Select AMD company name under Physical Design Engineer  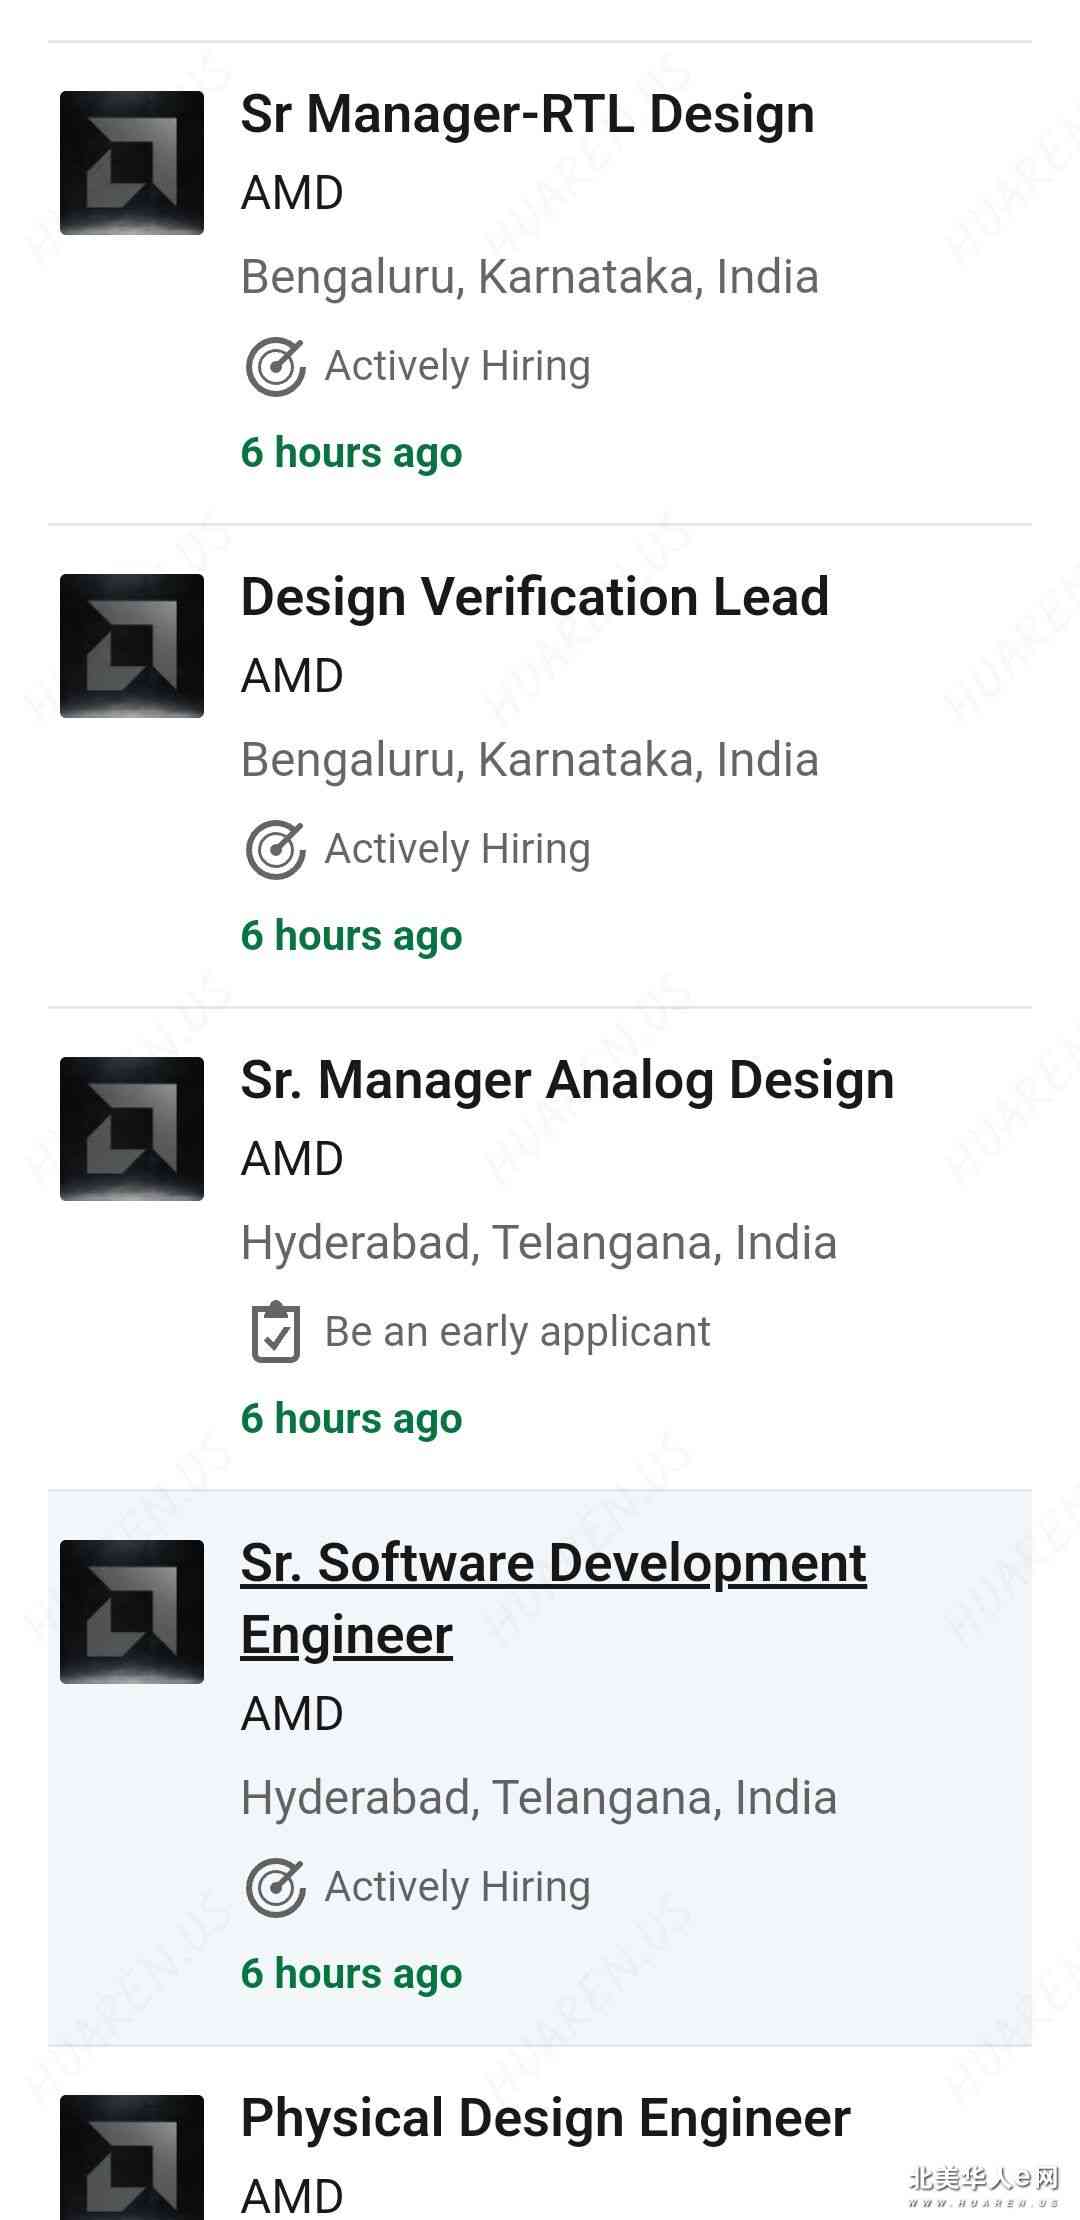292,2198
